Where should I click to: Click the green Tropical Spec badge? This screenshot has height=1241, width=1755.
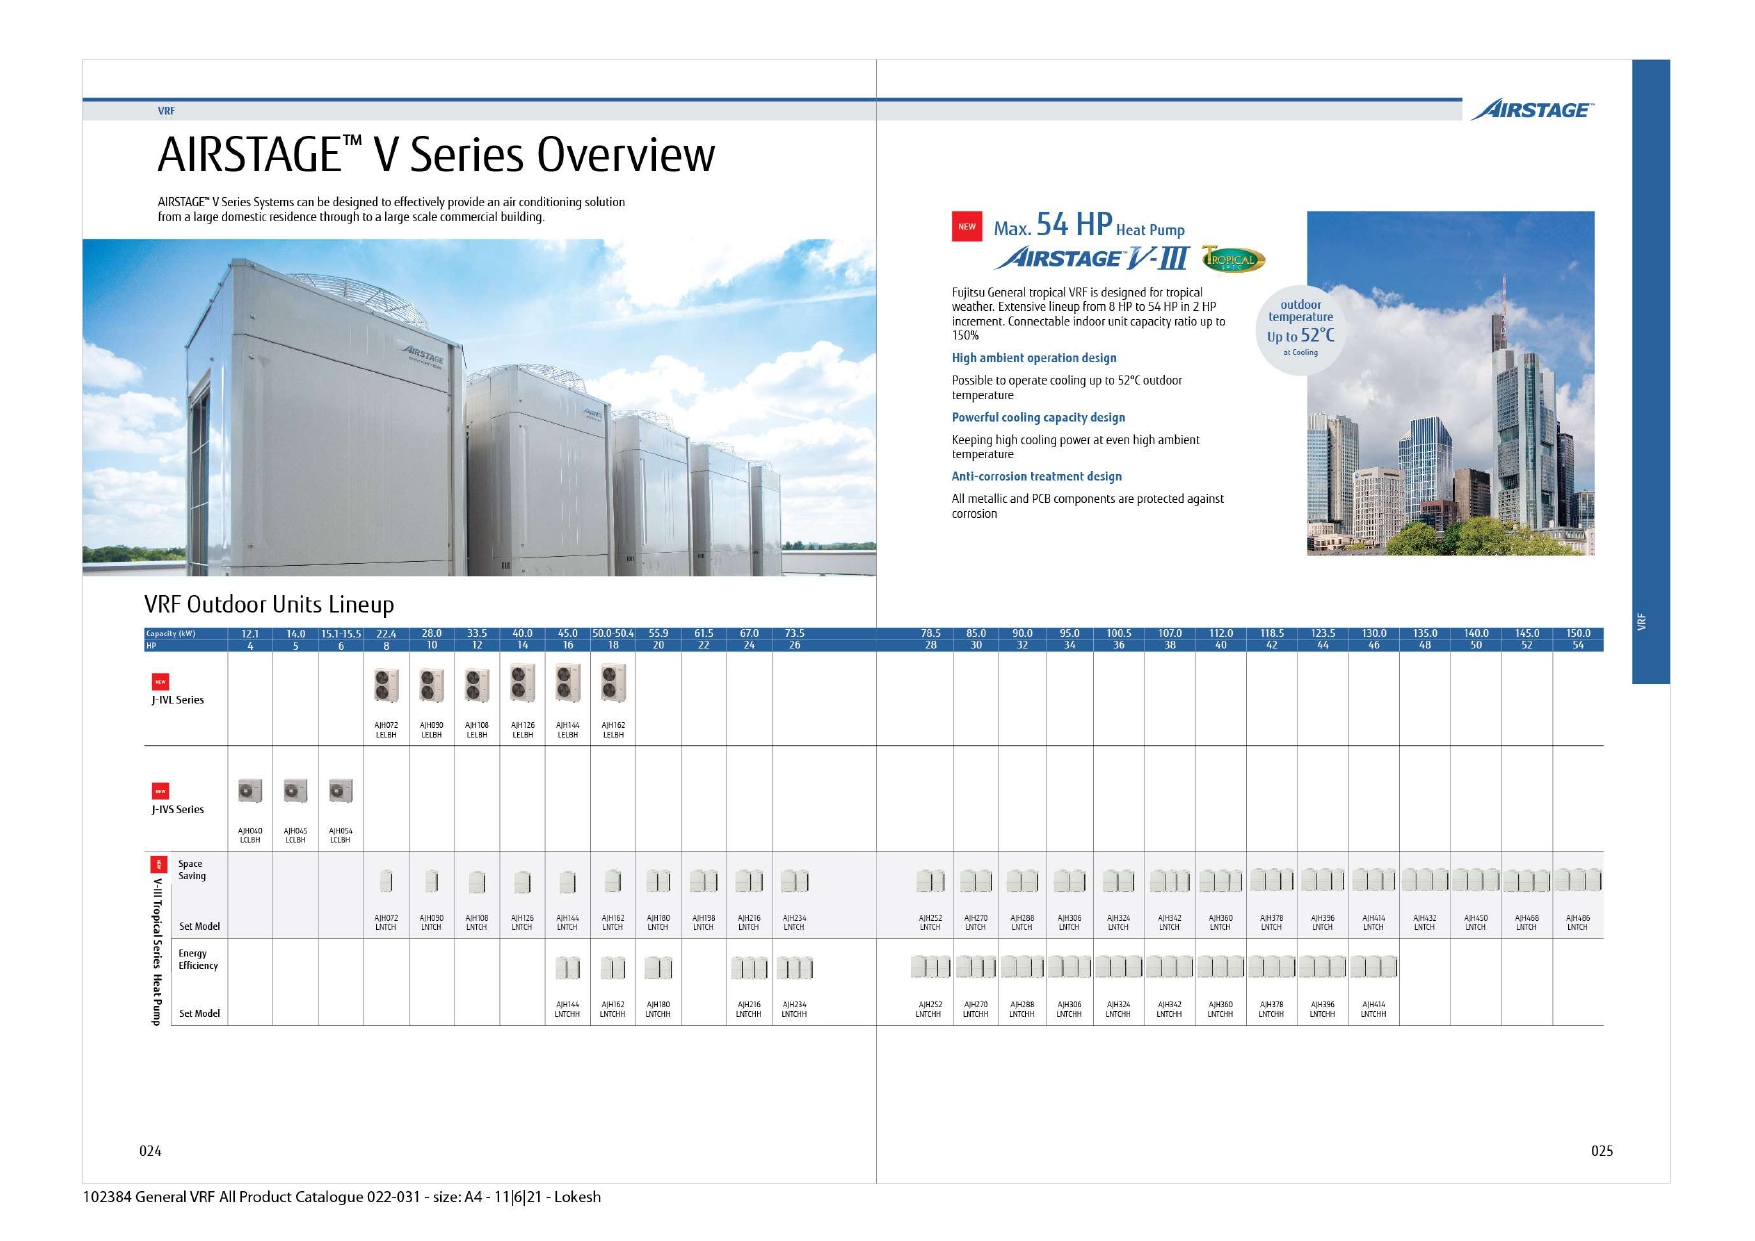(x=1233, y=260)
